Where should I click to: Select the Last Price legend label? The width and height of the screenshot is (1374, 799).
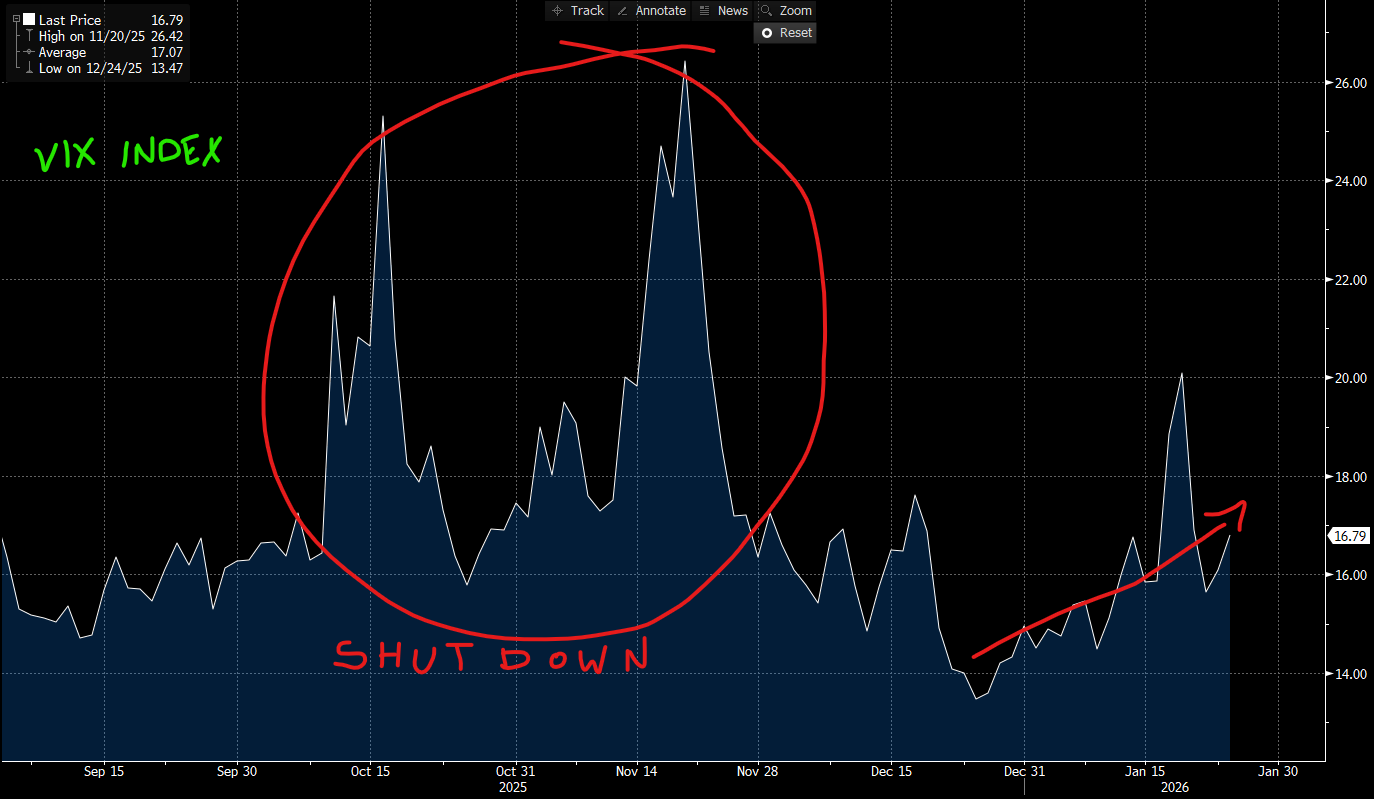coord(69,20)
